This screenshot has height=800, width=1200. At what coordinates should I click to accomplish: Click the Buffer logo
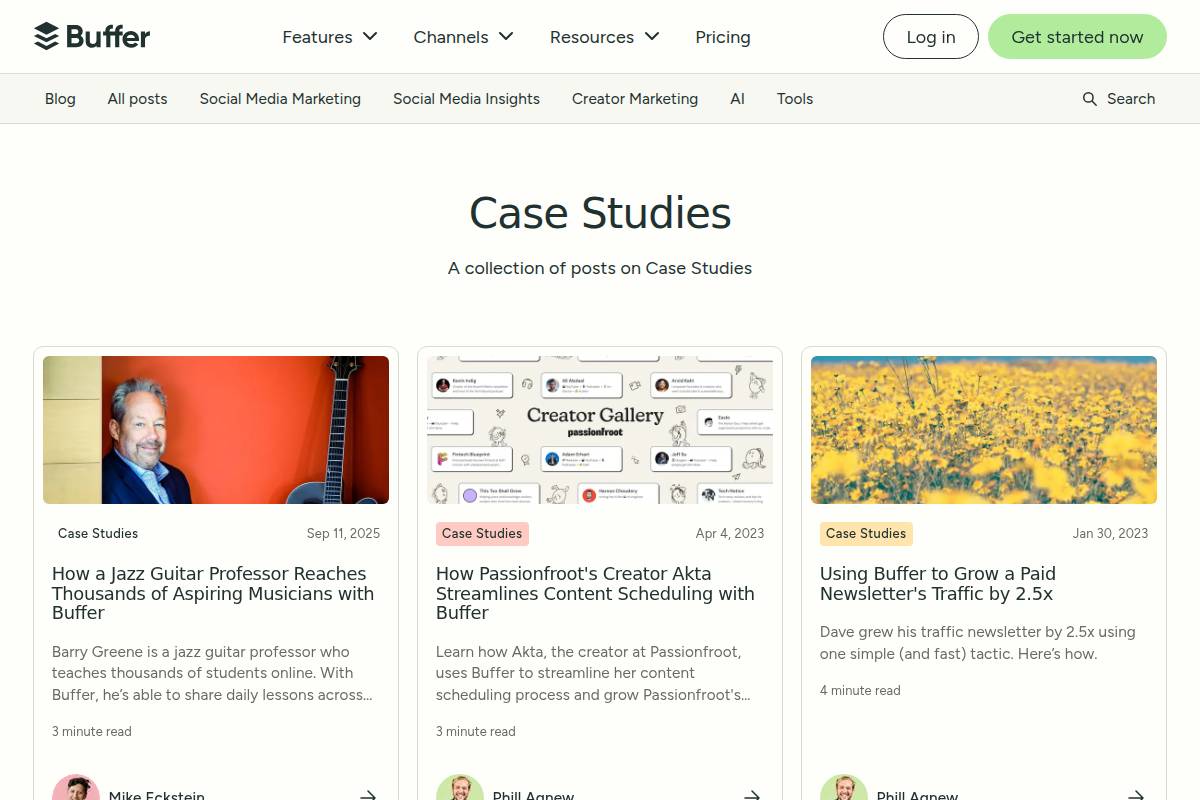[92, 36]
